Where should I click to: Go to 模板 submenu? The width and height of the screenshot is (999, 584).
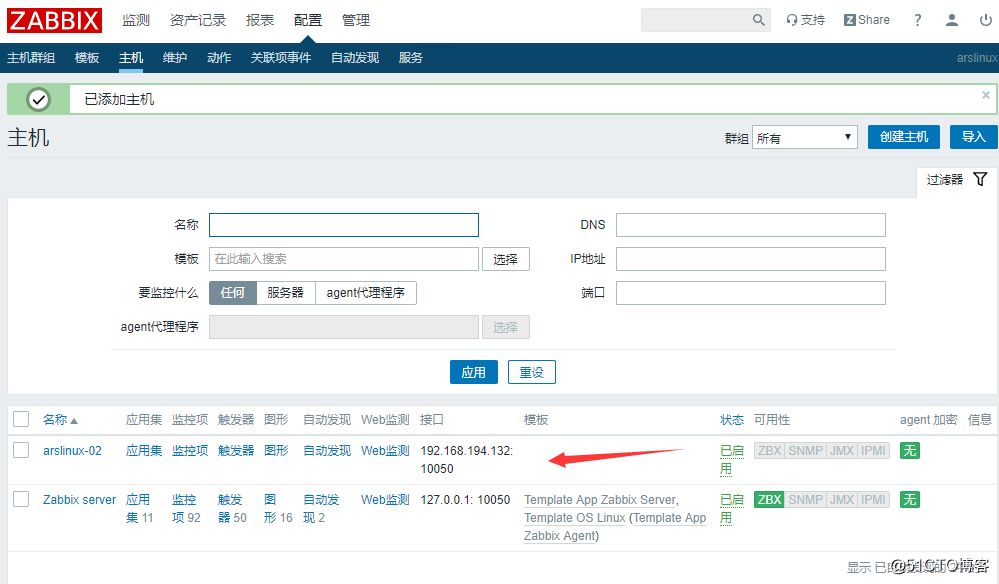click(x=87, y=58)
